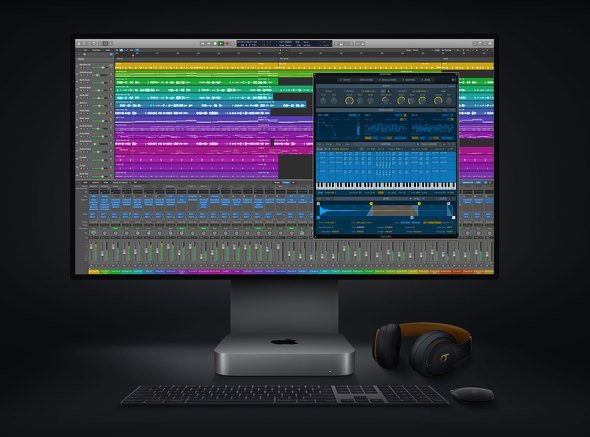Screen dimensions: 590x437
Task: Click the Amp Volume knob in Sampler
Action: 438,100
